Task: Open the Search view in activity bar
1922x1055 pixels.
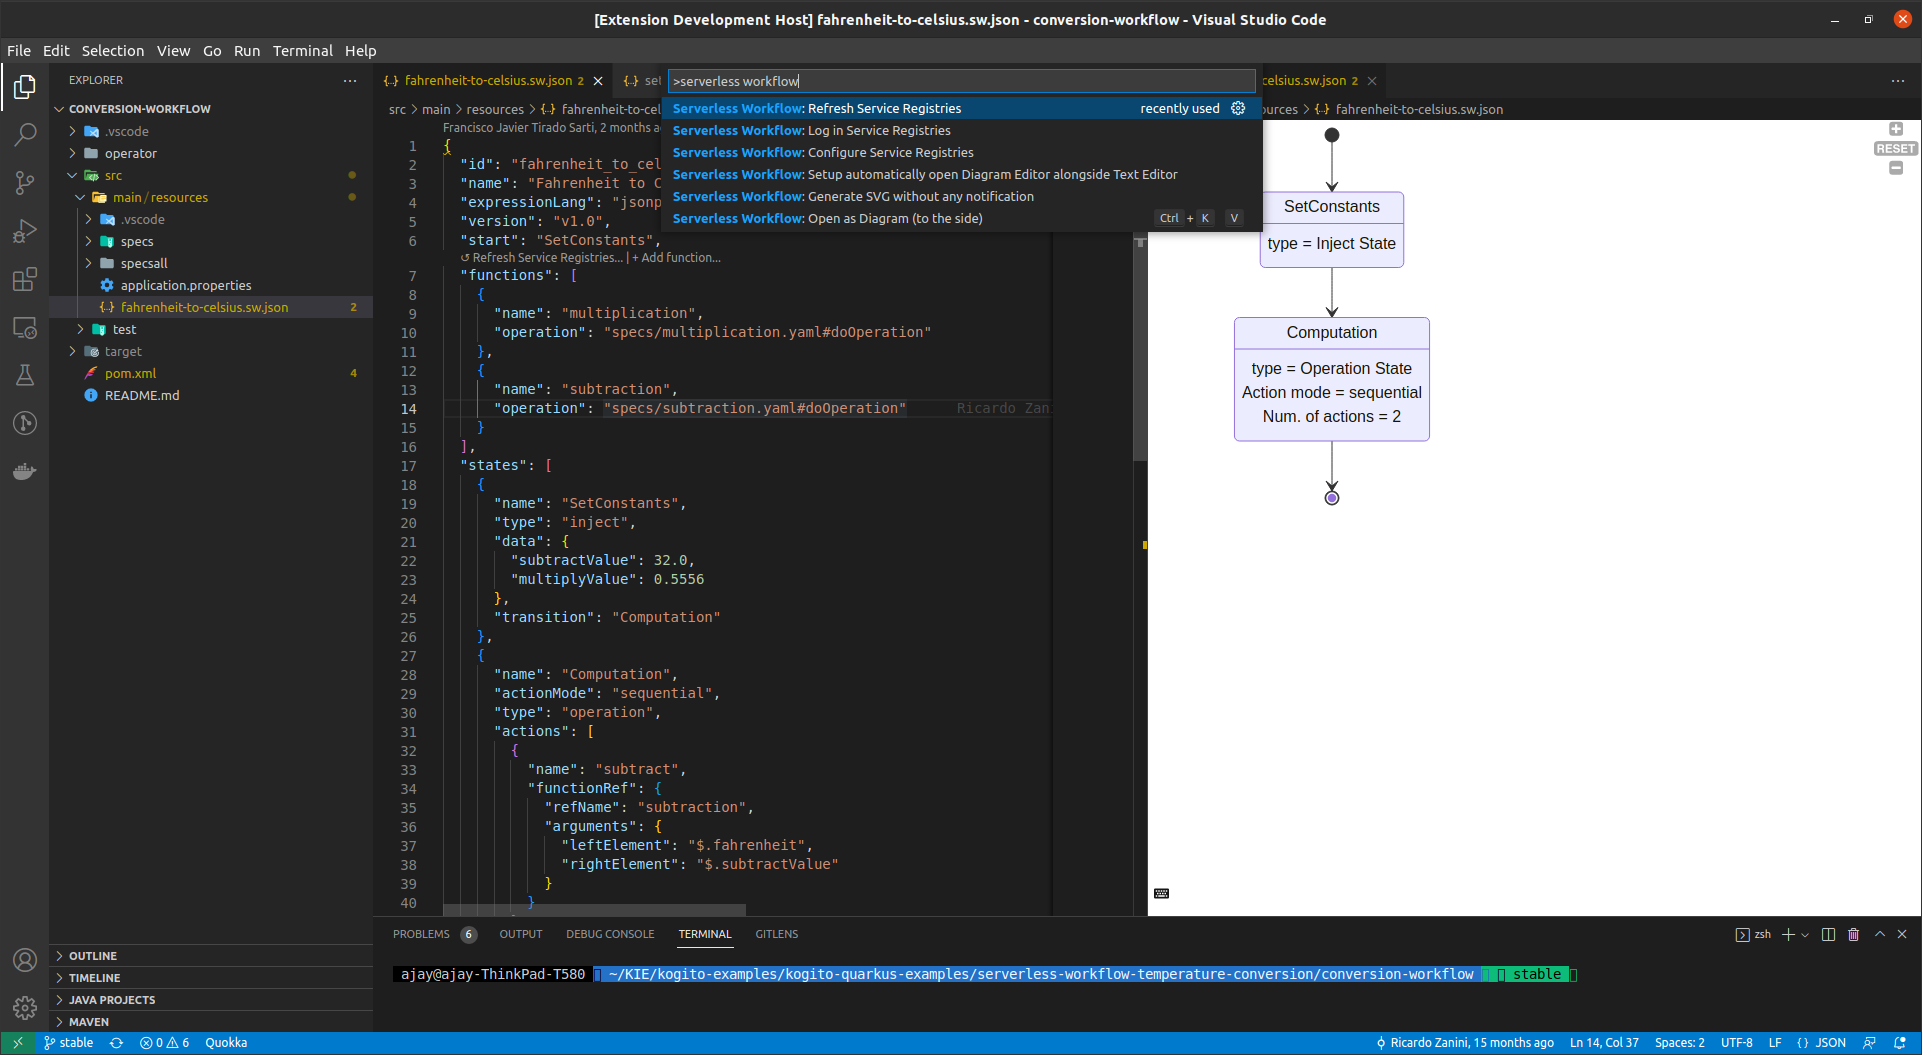Action: click(x=25, y=134)
